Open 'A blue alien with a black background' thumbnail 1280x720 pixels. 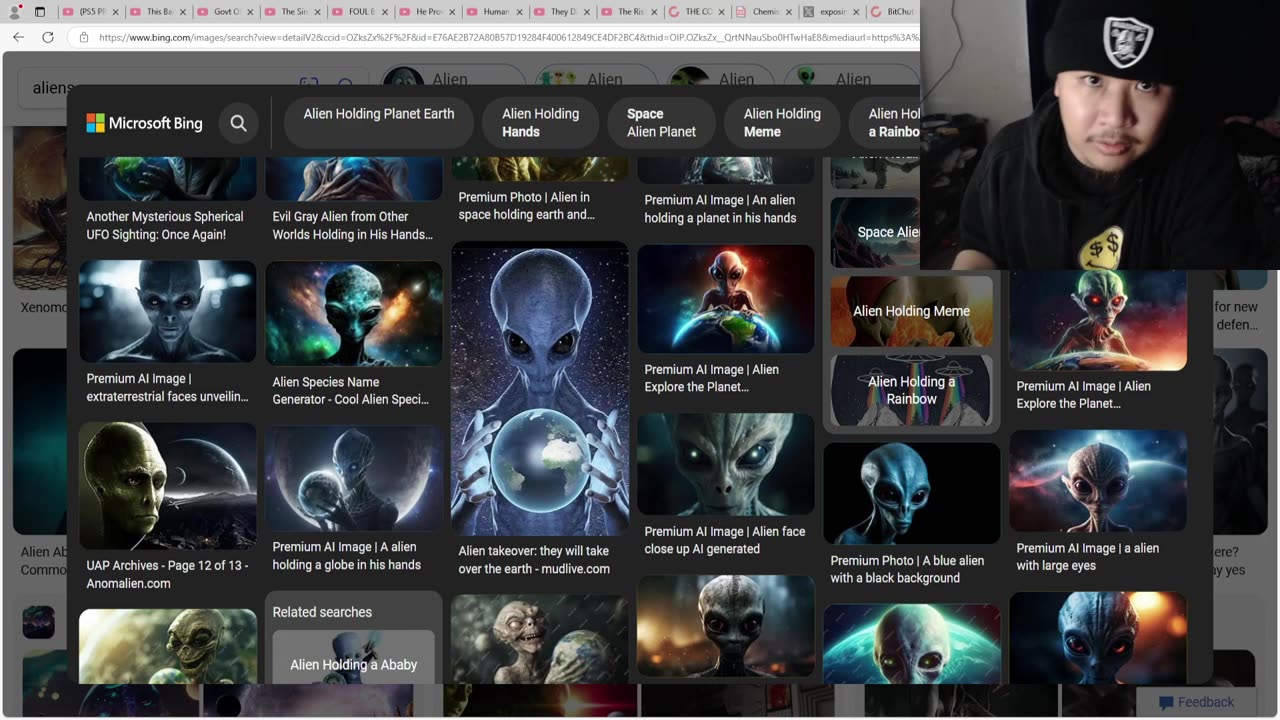[x=912, y=493]
